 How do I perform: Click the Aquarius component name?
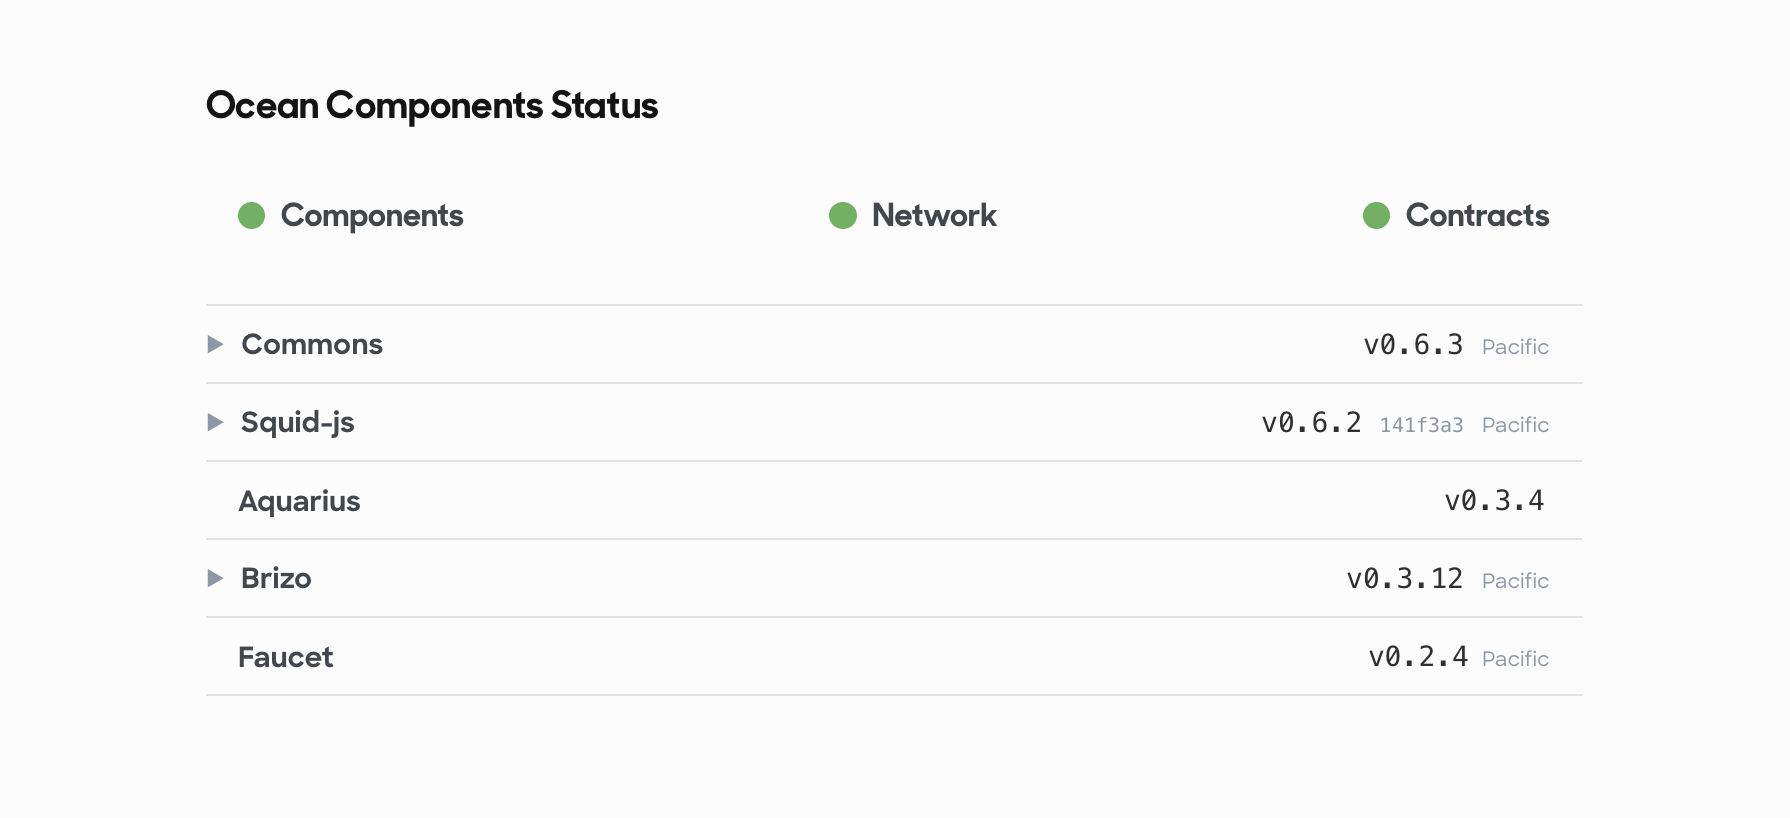pyautogui.click(x=299, y=501)
